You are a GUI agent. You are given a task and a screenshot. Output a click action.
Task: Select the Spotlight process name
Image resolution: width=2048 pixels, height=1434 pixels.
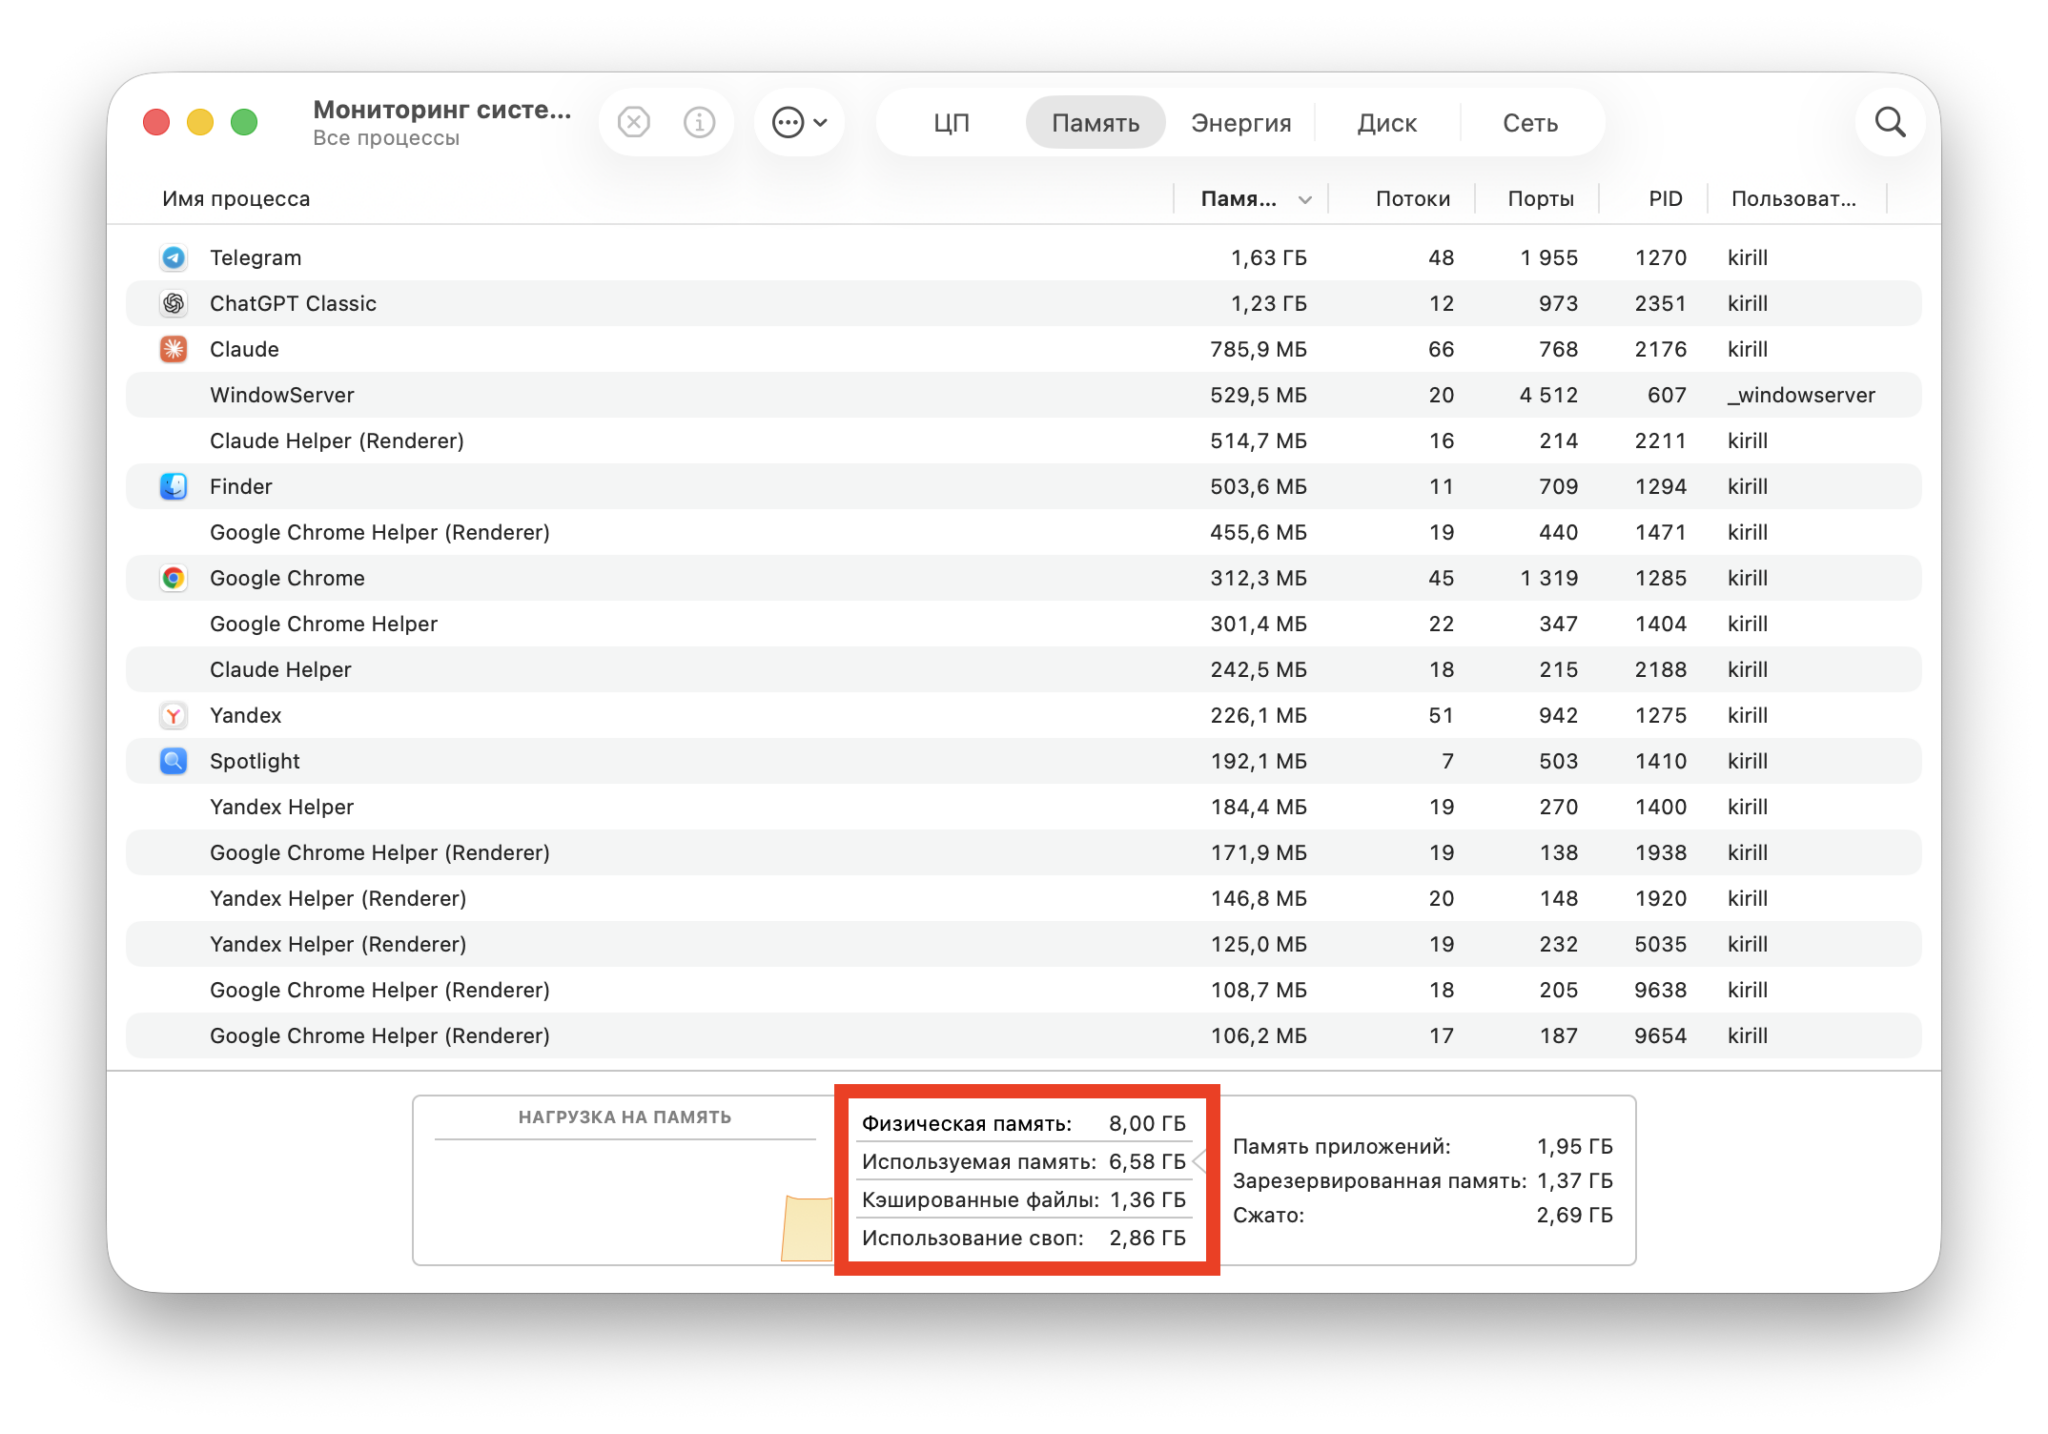click(255, 761)
